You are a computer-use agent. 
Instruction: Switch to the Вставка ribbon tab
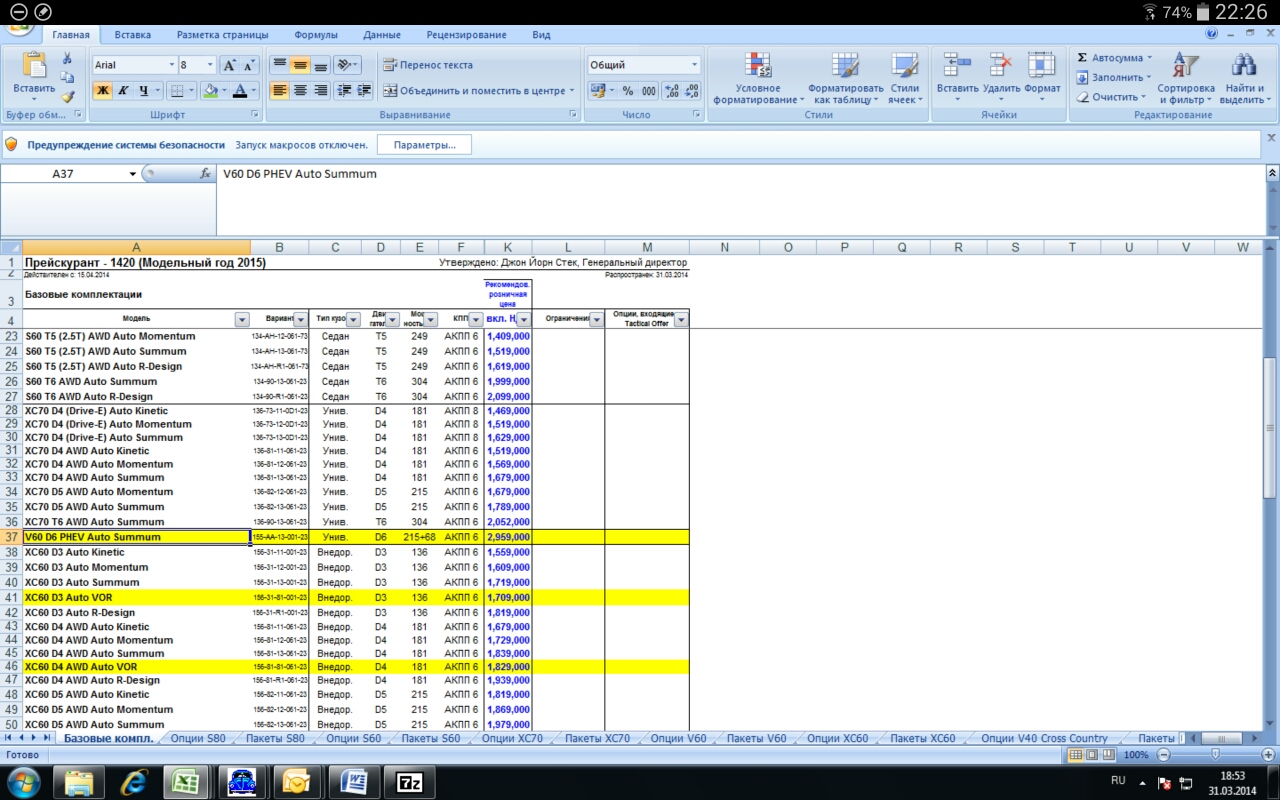[132, 35]
